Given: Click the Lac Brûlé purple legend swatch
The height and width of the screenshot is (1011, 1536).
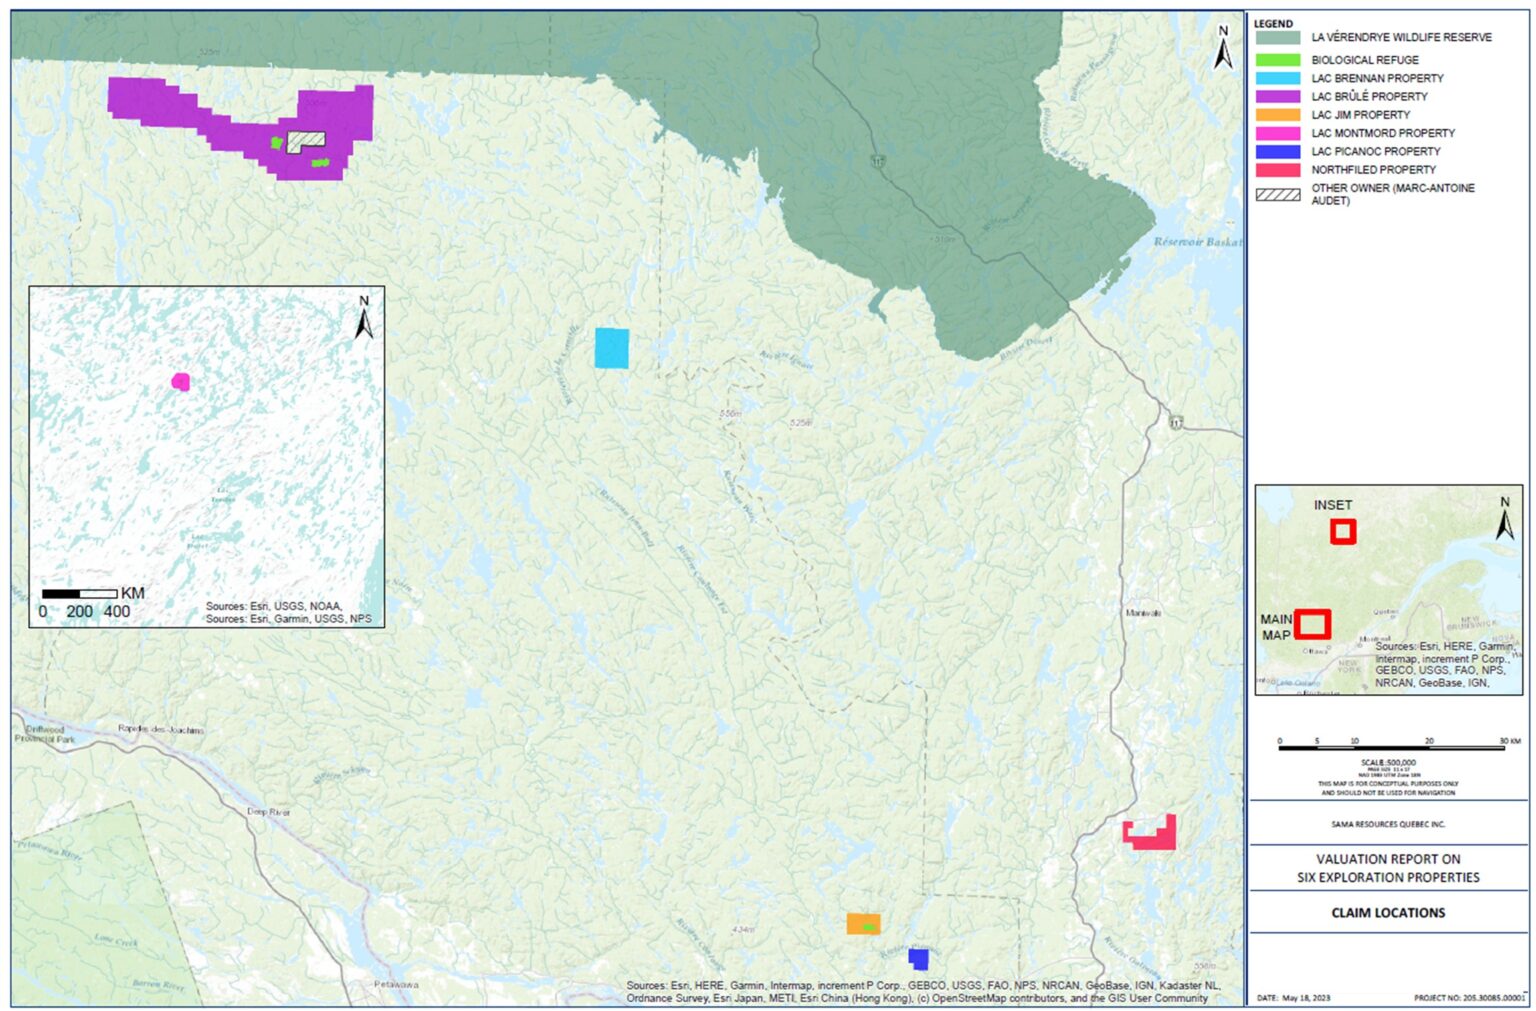Looking at the screenshot, I should [x=1278, y=97].
